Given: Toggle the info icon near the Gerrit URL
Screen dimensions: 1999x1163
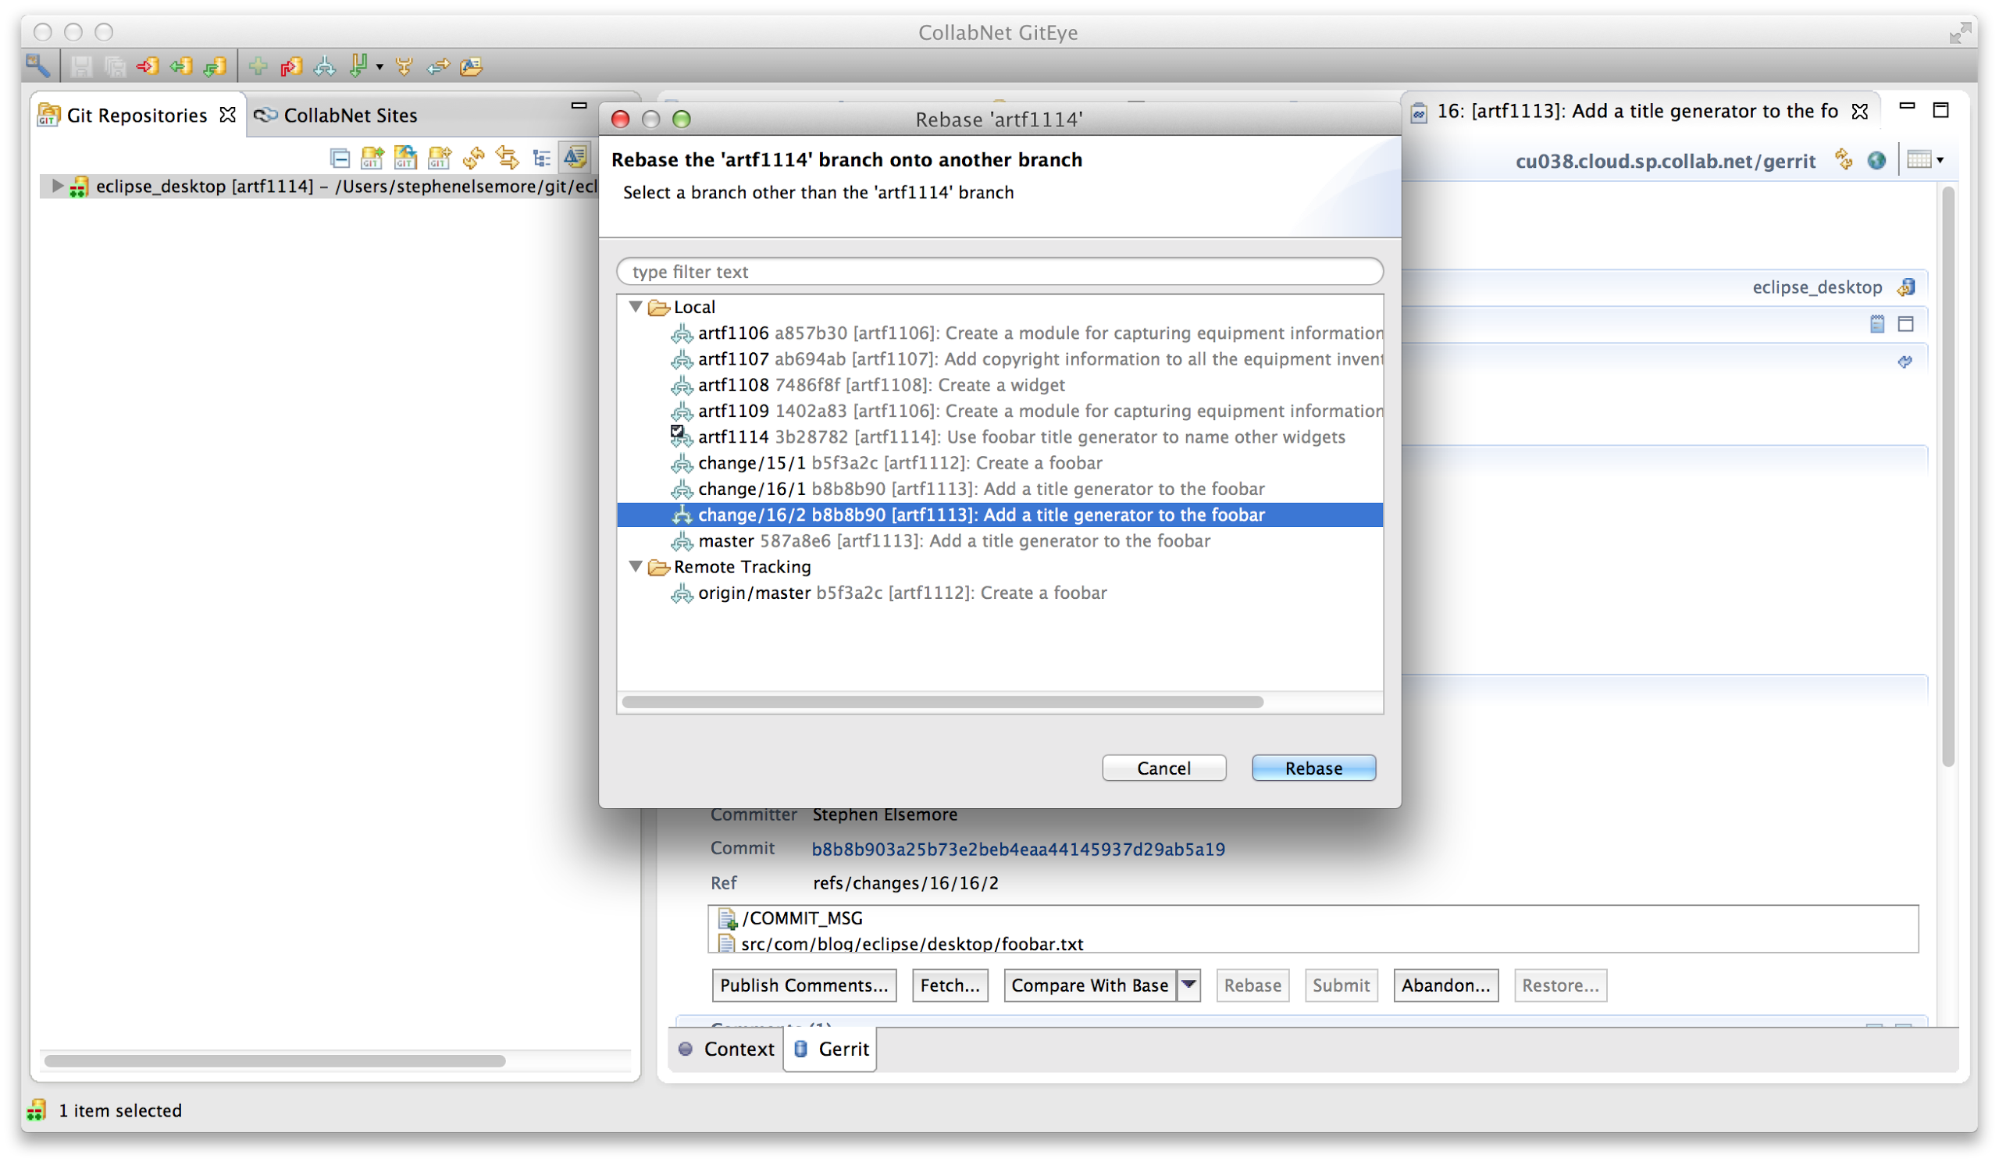Looking at the screenshot, I should tap(1877, 160).
